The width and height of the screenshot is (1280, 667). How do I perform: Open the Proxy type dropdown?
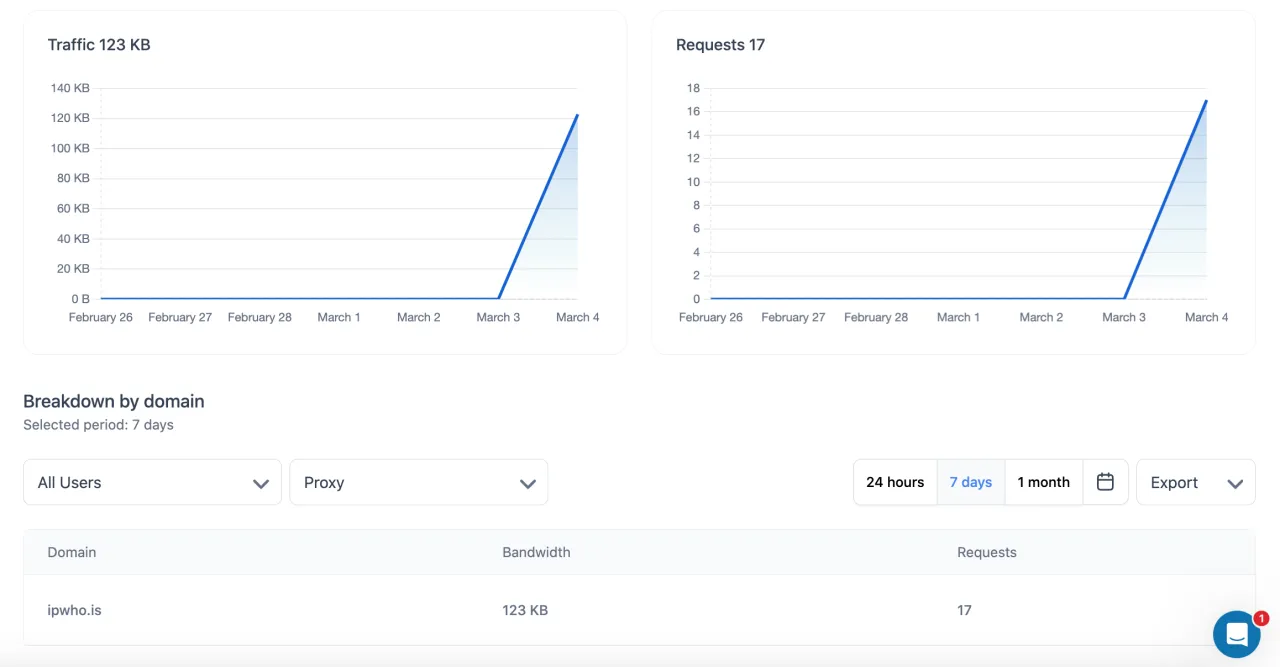[x=418, y=482]
